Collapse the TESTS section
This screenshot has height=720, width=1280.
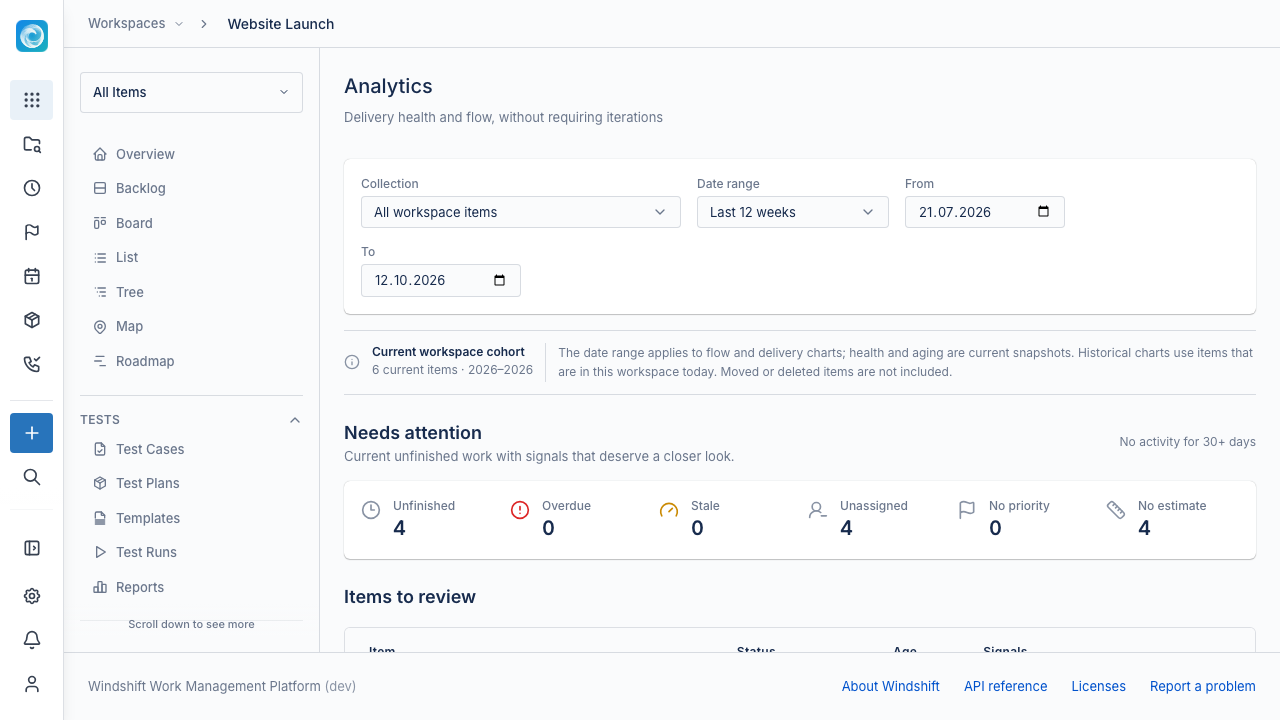pos(295,420)
